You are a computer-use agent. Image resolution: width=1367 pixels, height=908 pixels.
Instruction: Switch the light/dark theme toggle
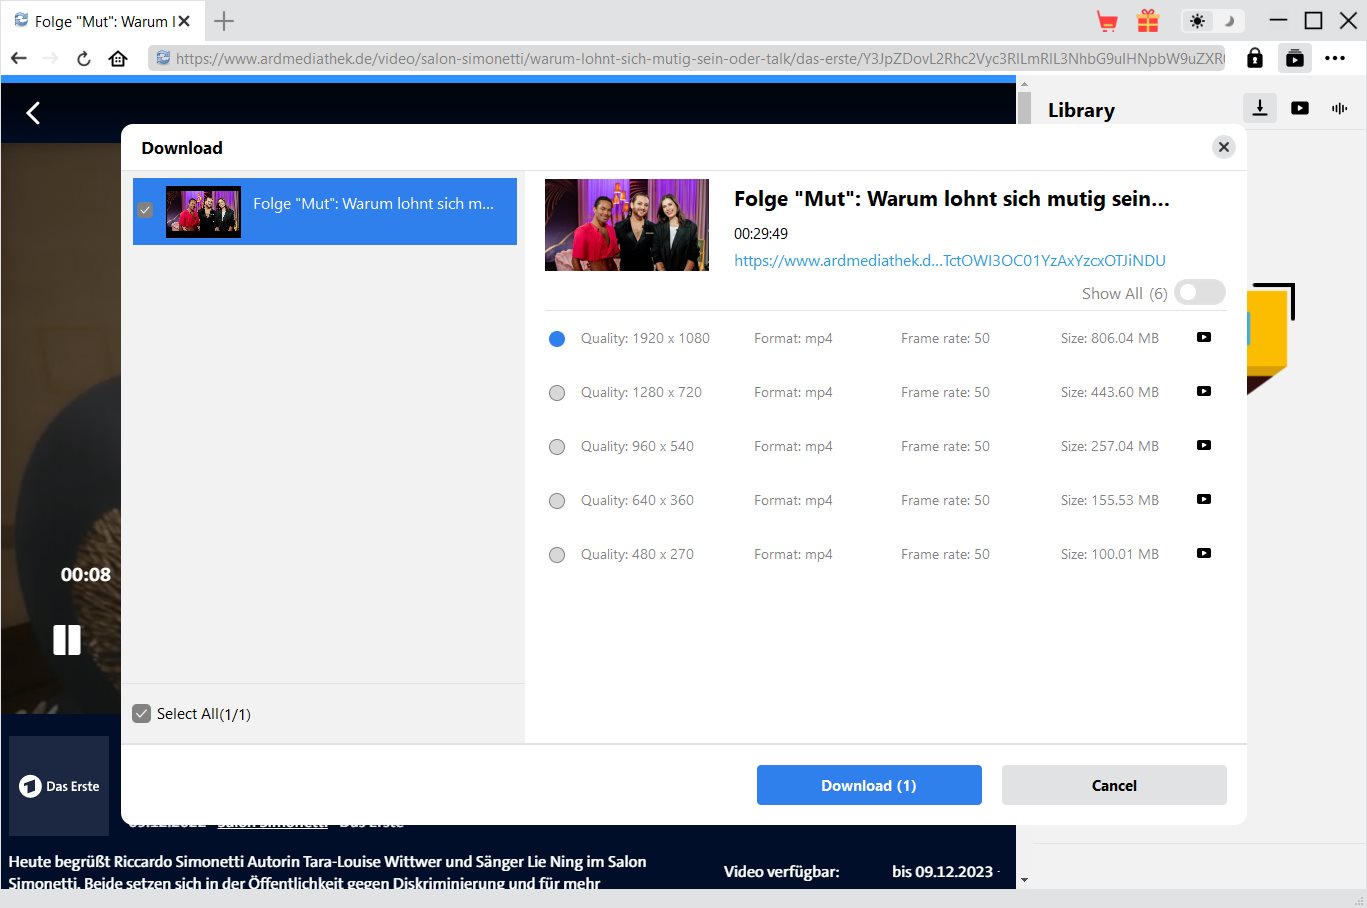[1212, 21]
